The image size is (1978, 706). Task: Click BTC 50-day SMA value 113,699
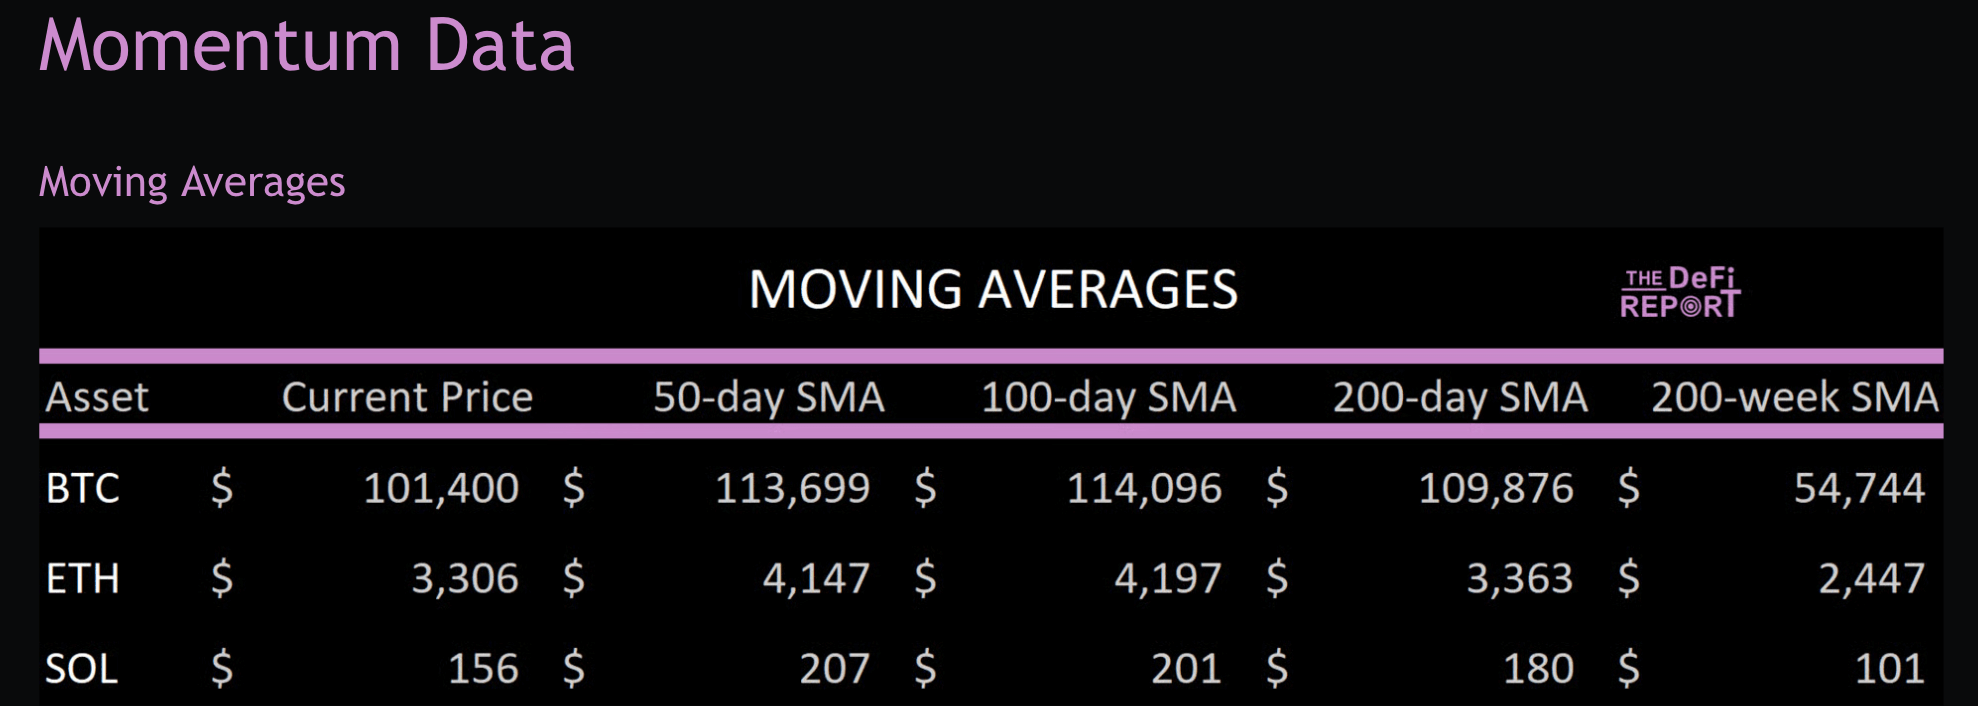[792, 488]
